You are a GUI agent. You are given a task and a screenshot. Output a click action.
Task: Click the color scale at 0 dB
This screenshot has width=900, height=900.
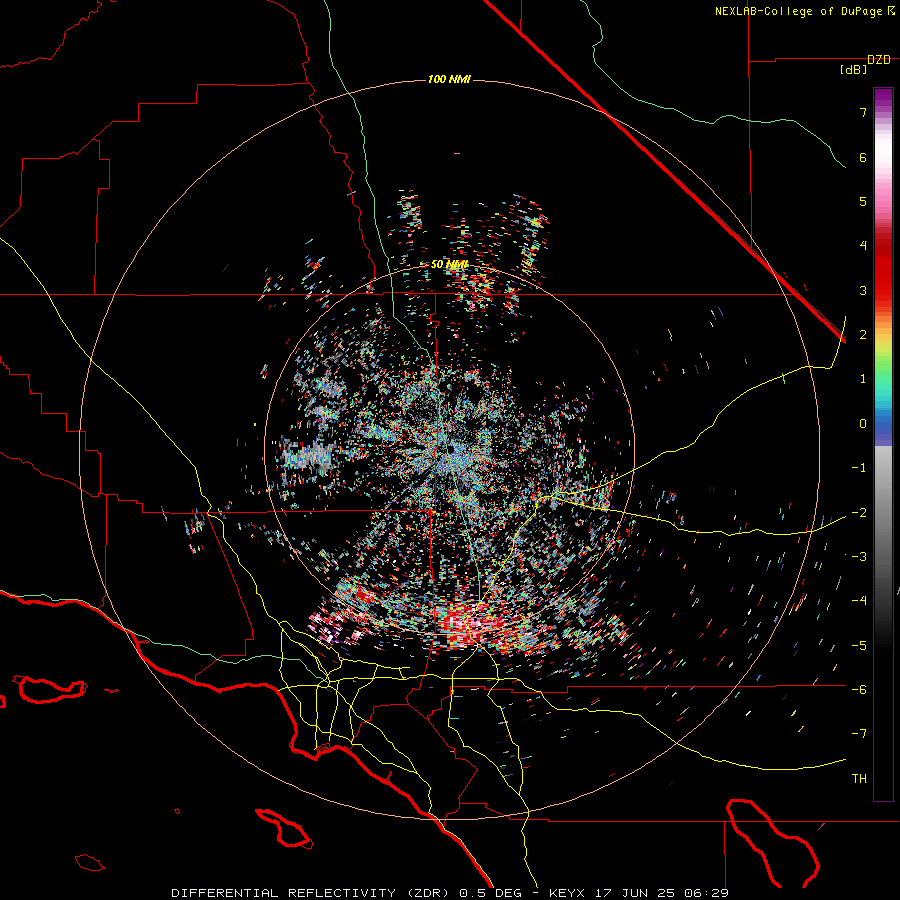click(883, 424)
